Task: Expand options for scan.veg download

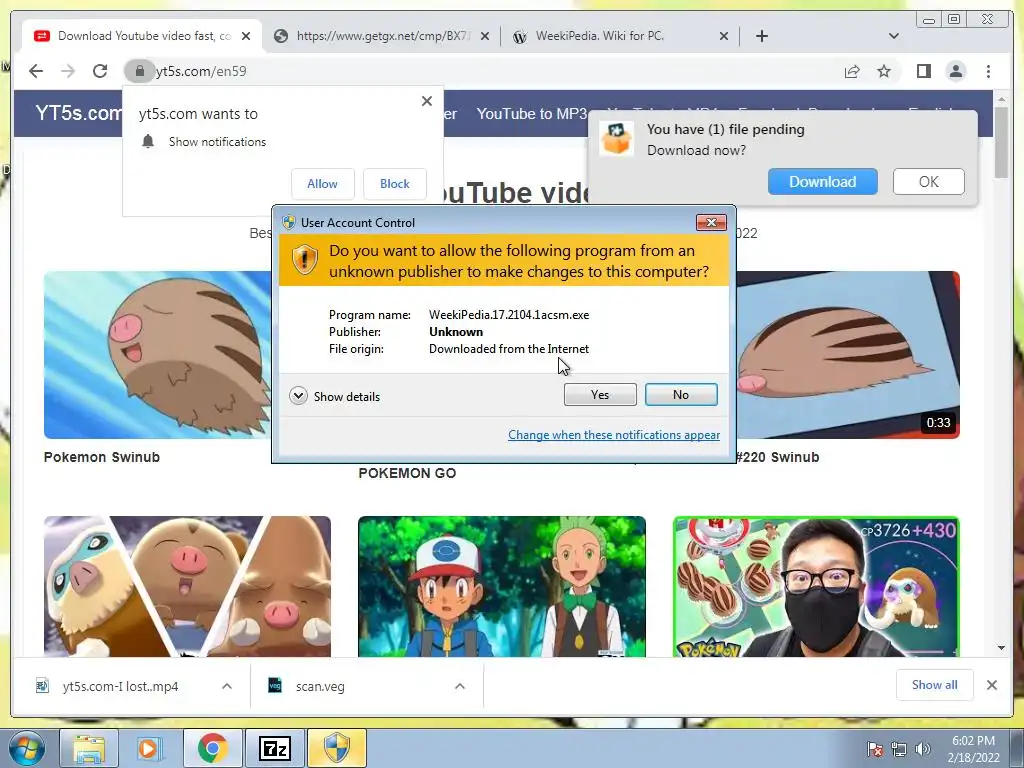Action: (460, 686)
